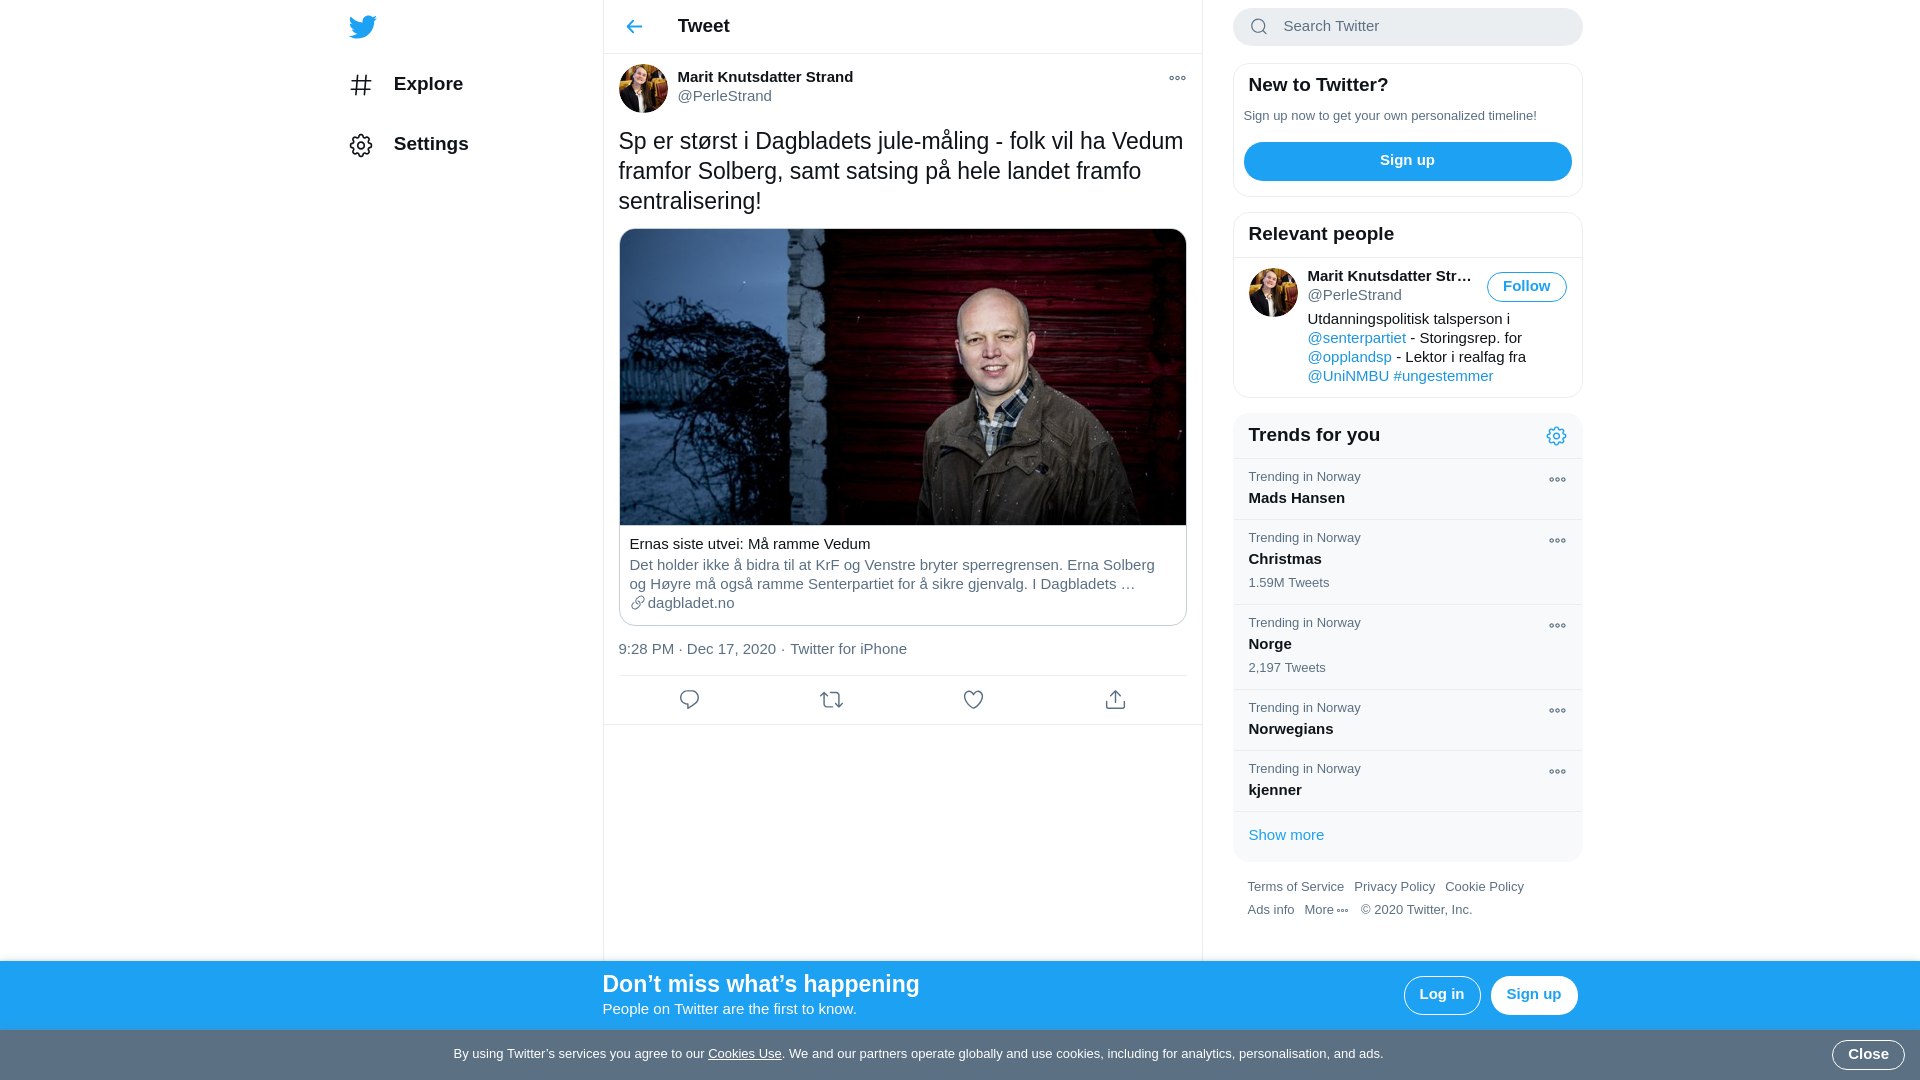1920x1080 pixels.
Task: Open the @UniNMBU mention
Action: (x=1348, y=376)
